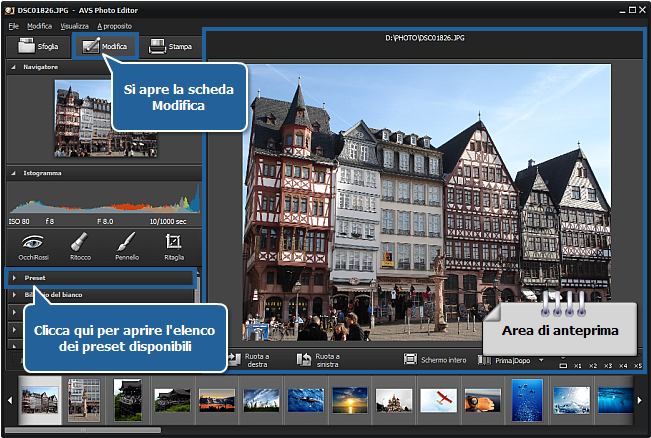Select the Ritocco retouch tool
651x438 pixels.
tap(80, 247)
